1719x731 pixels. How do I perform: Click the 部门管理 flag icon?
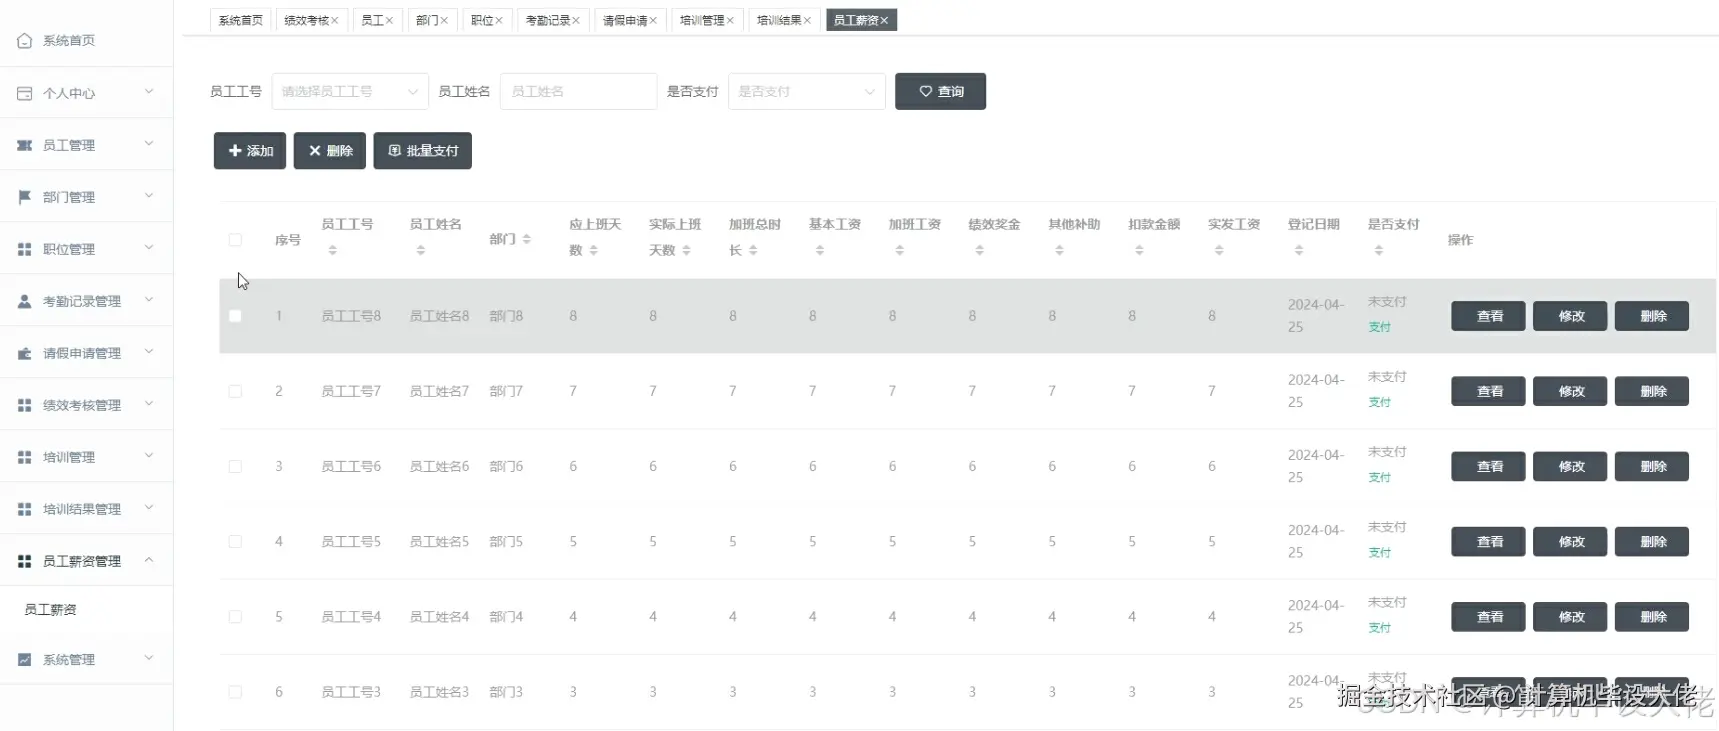tap(25, 197)
